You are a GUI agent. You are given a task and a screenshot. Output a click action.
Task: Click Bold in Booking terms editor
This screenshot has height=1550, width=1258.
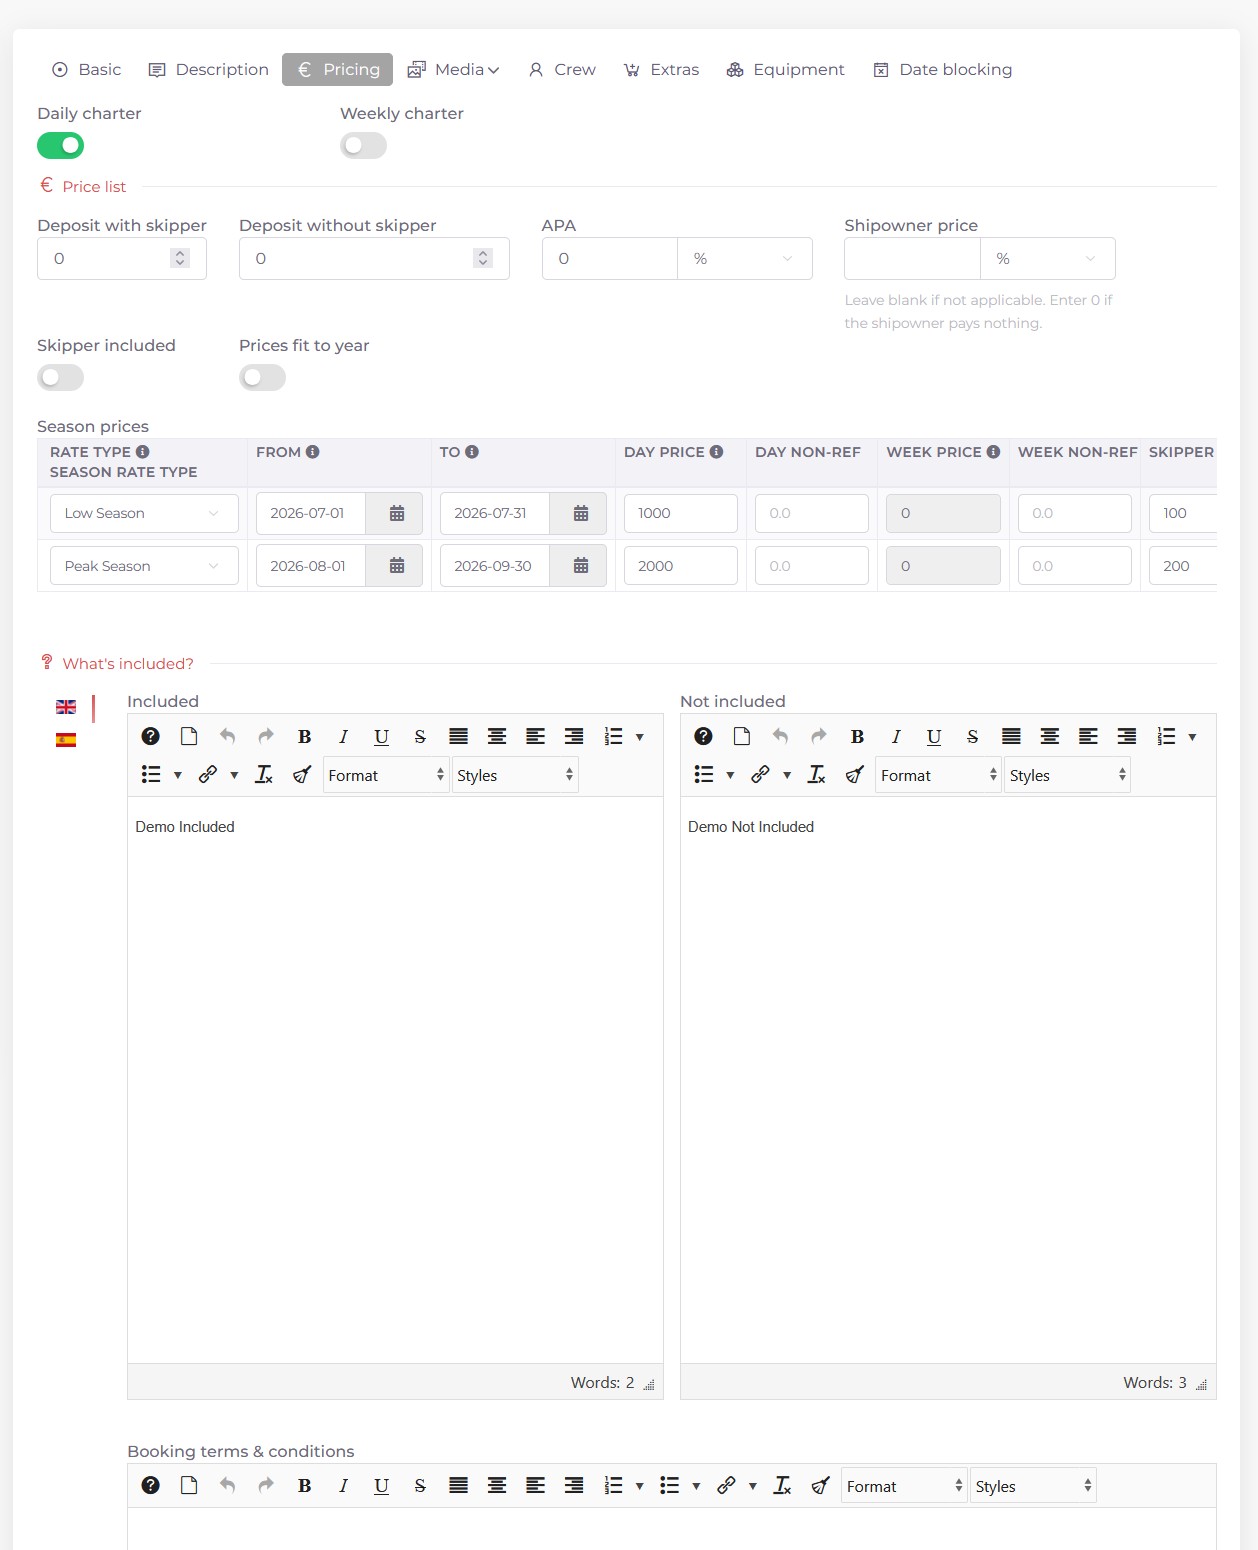point(304,1486)
